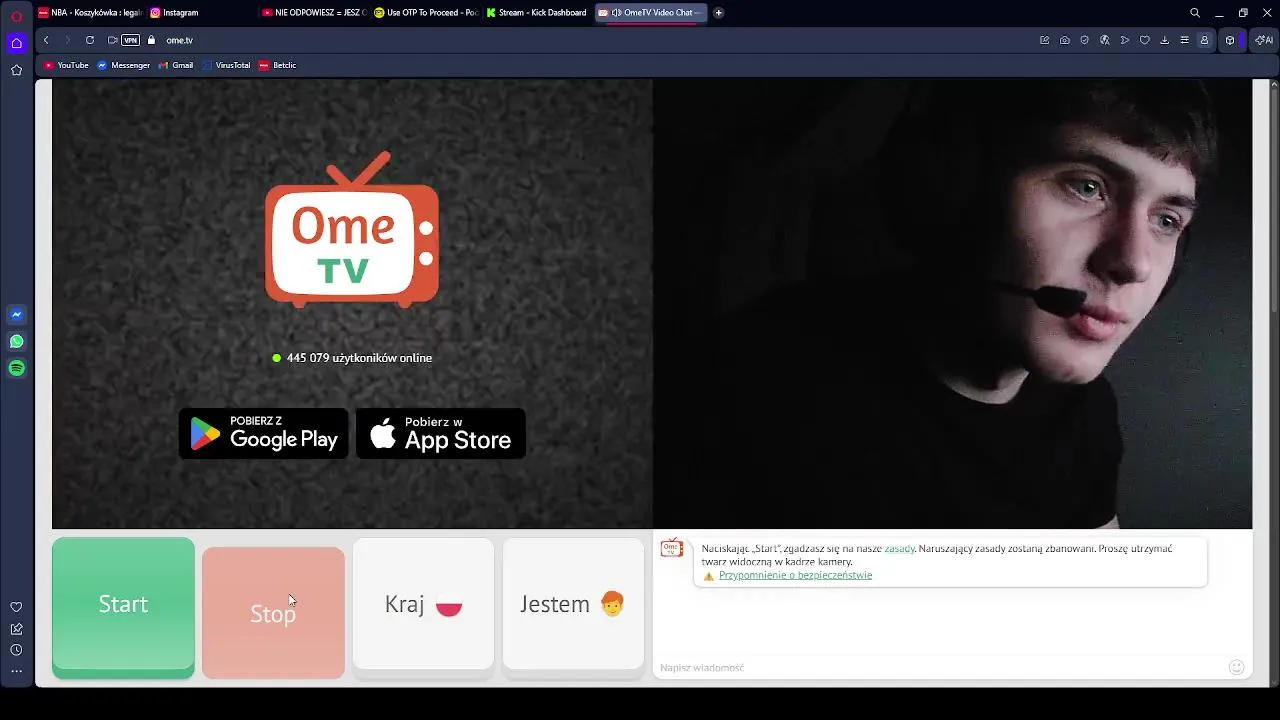Open the tab search magnifier icon
Screen dimensions: 1280x720
tap(1195, 13)
